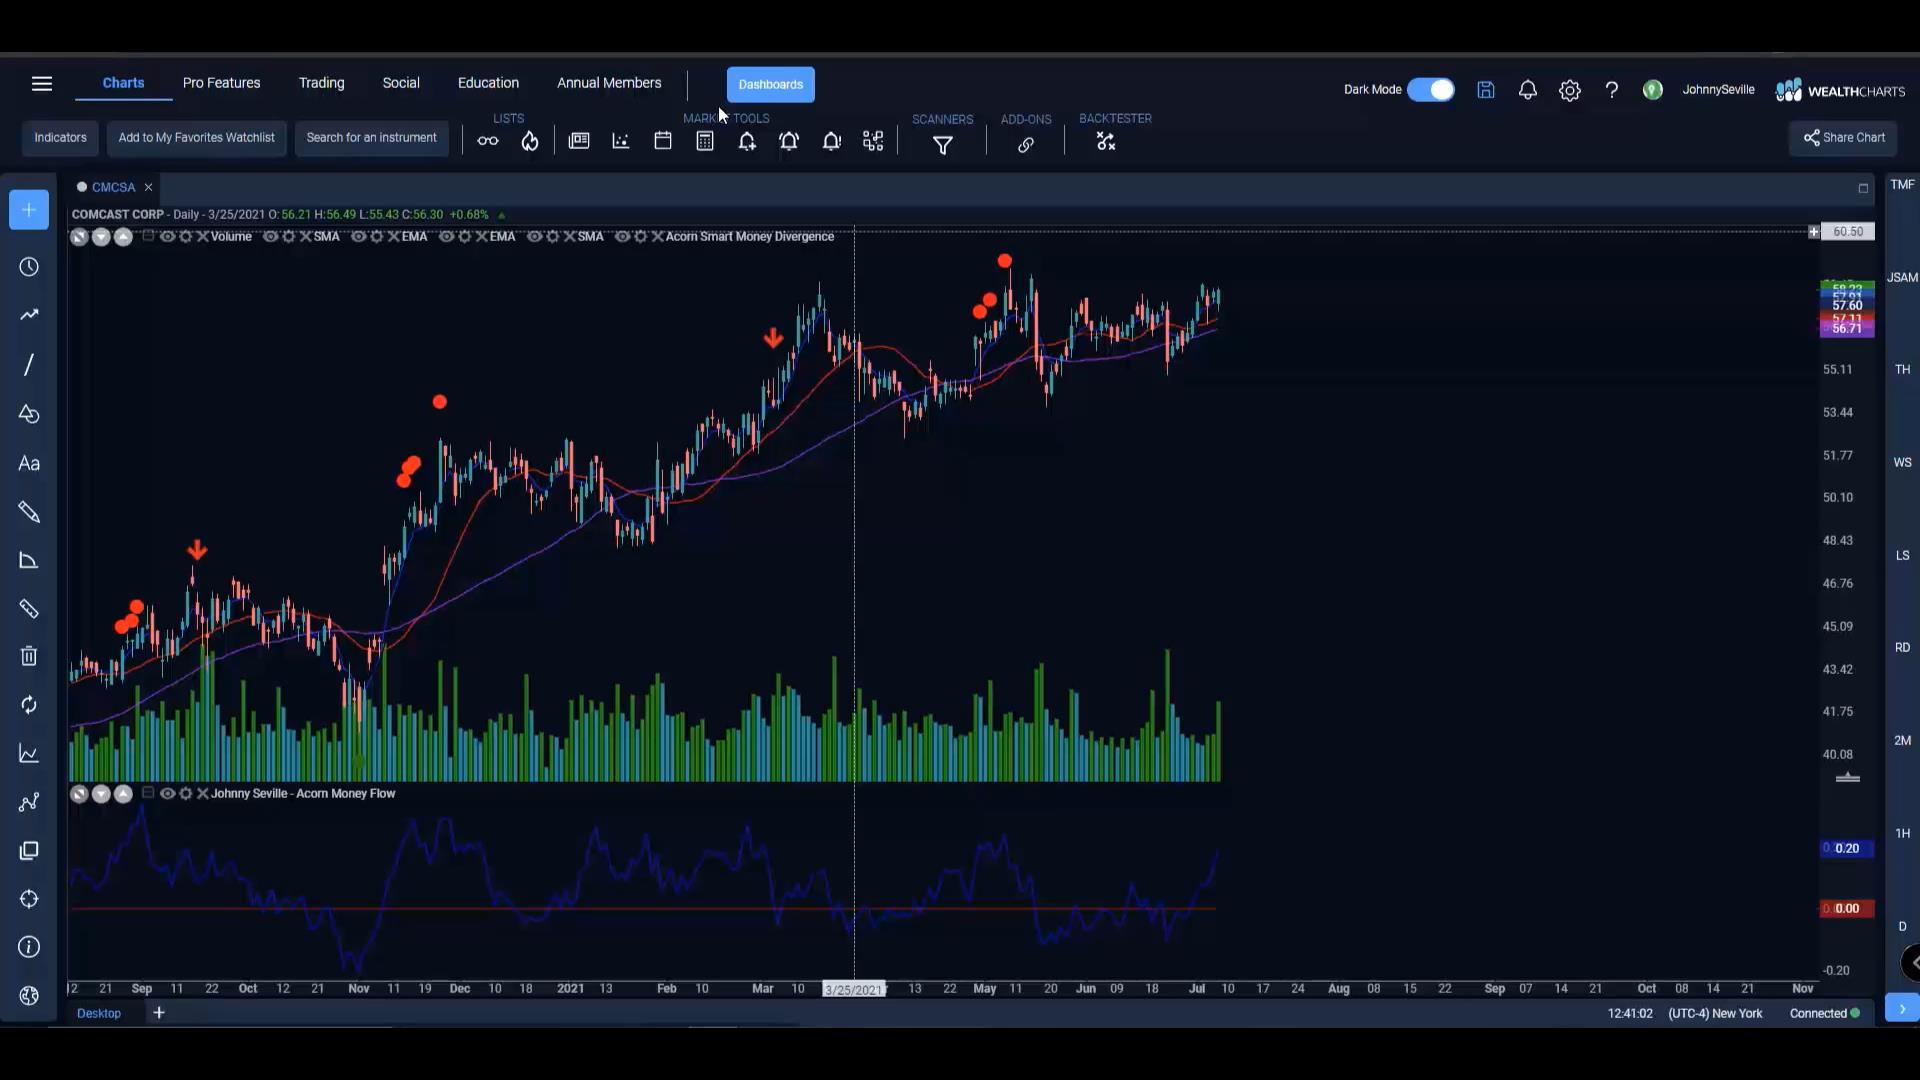Click Search for an instrument field
This screenshot has height=1080, width=1920.
[372, 138]
